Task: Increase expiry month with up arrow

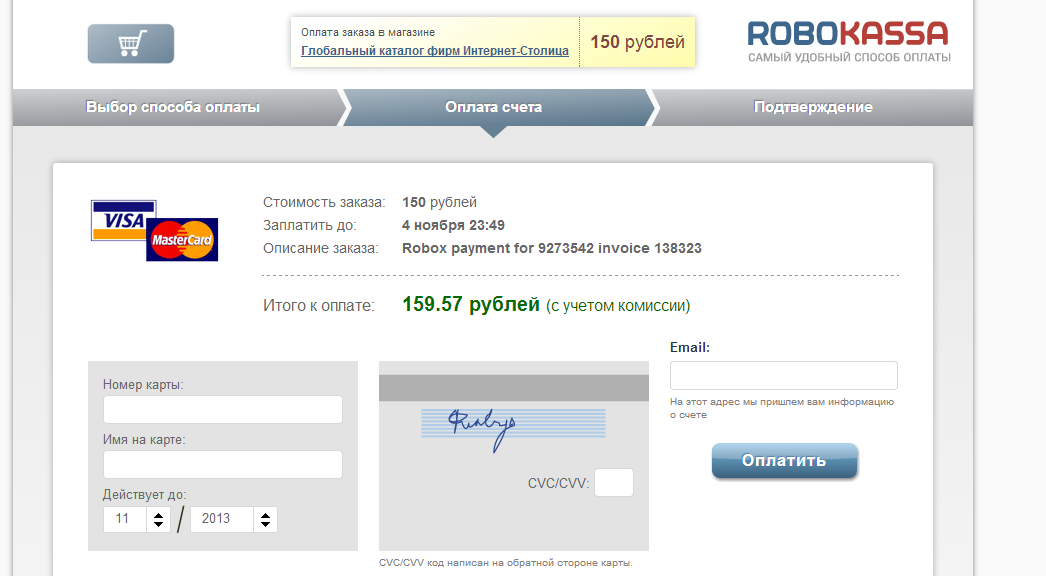Action: click(158, 514)
